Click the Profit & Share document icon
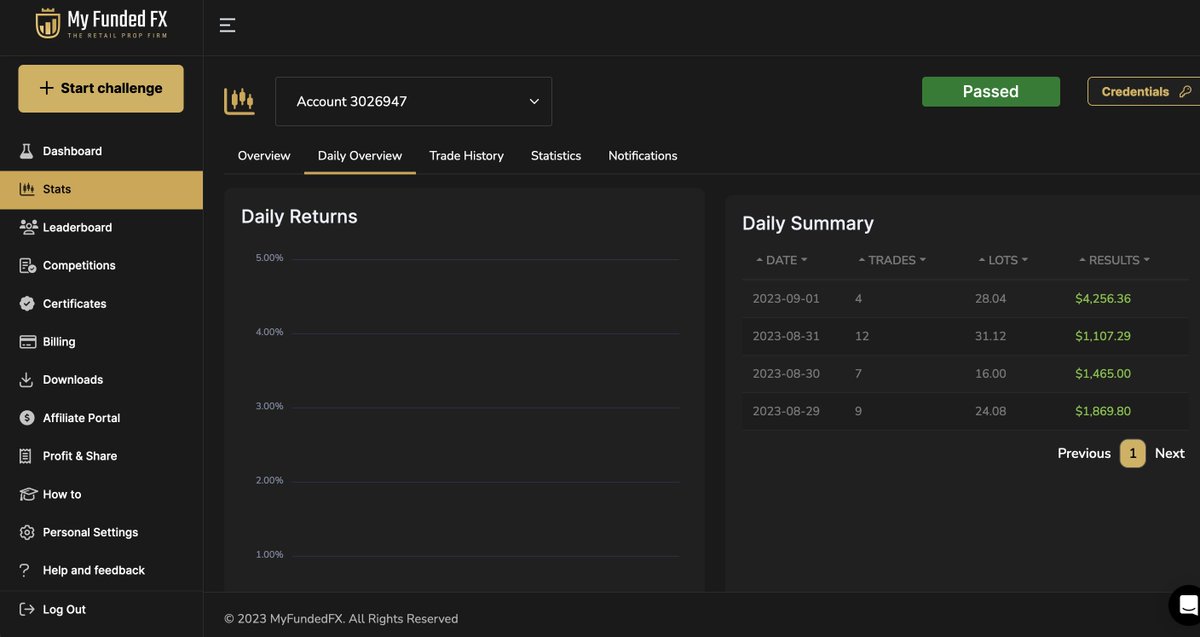This screenshot has height=637, width=1200. tap(27, 456)
